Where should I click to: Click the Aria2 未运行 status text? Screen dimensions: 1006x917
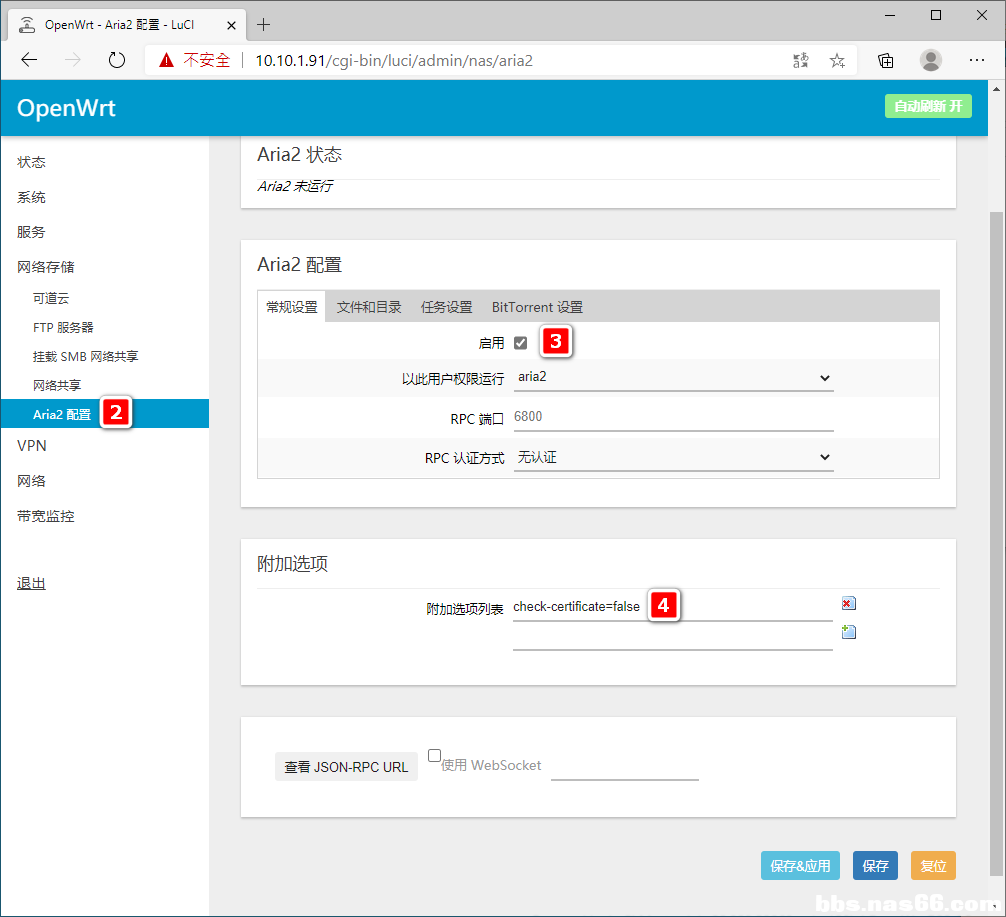coord(295,186)
